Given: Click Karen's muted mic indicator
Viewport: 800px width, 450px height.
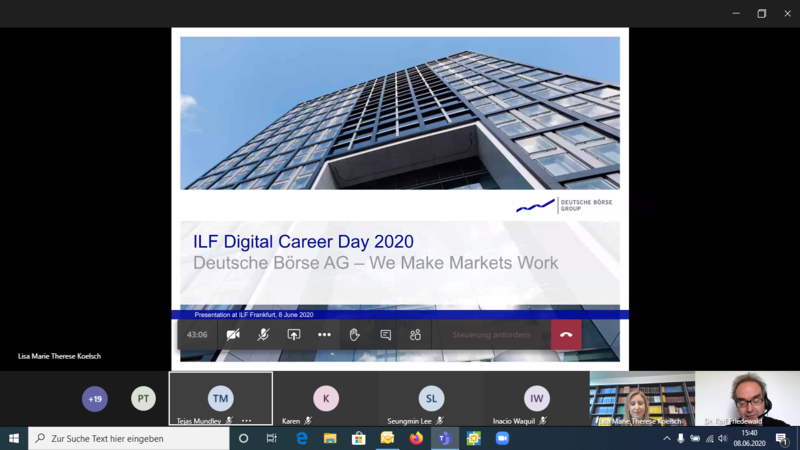Looking at the screenshot, I should pyautogui.click(x=308, y=421).
